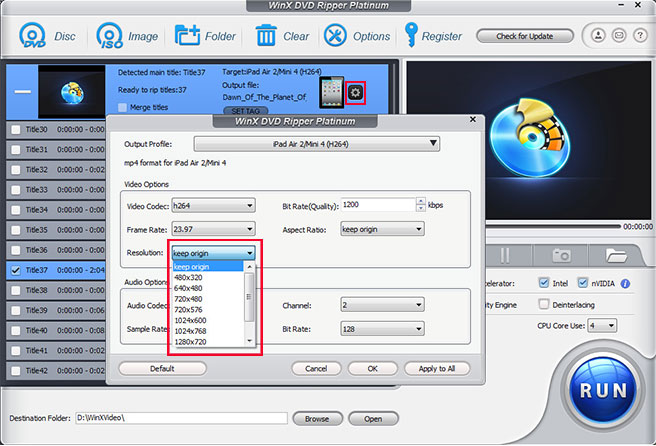Viewport: 656px width, 446px height.
Task: Open the settings gear beside iPad icon
Action: point(355,92)
